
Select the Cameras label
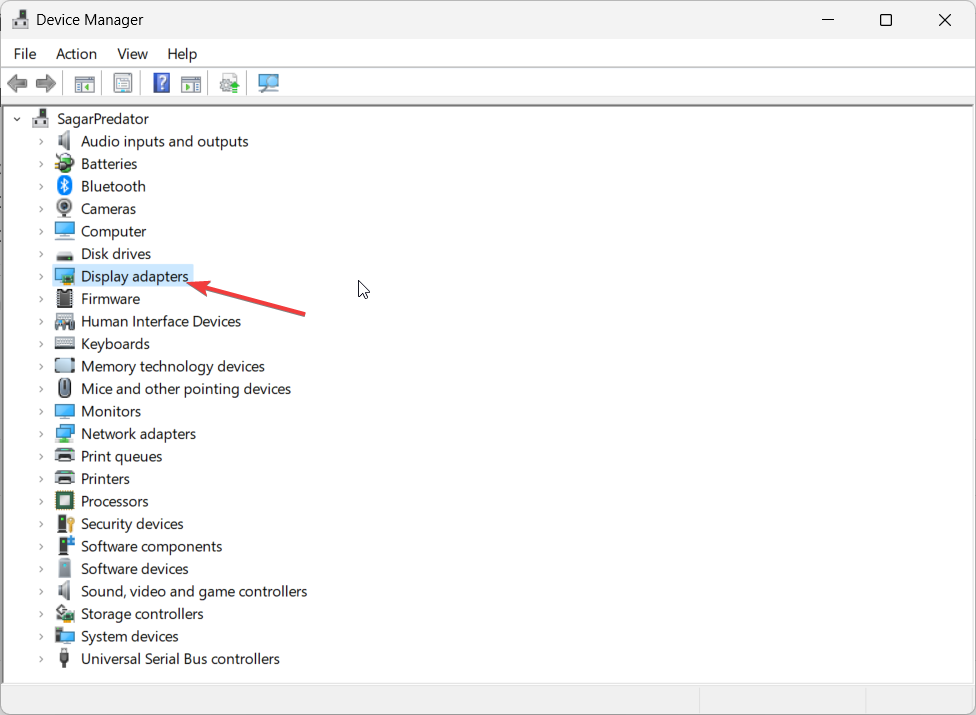coord(108,209)
